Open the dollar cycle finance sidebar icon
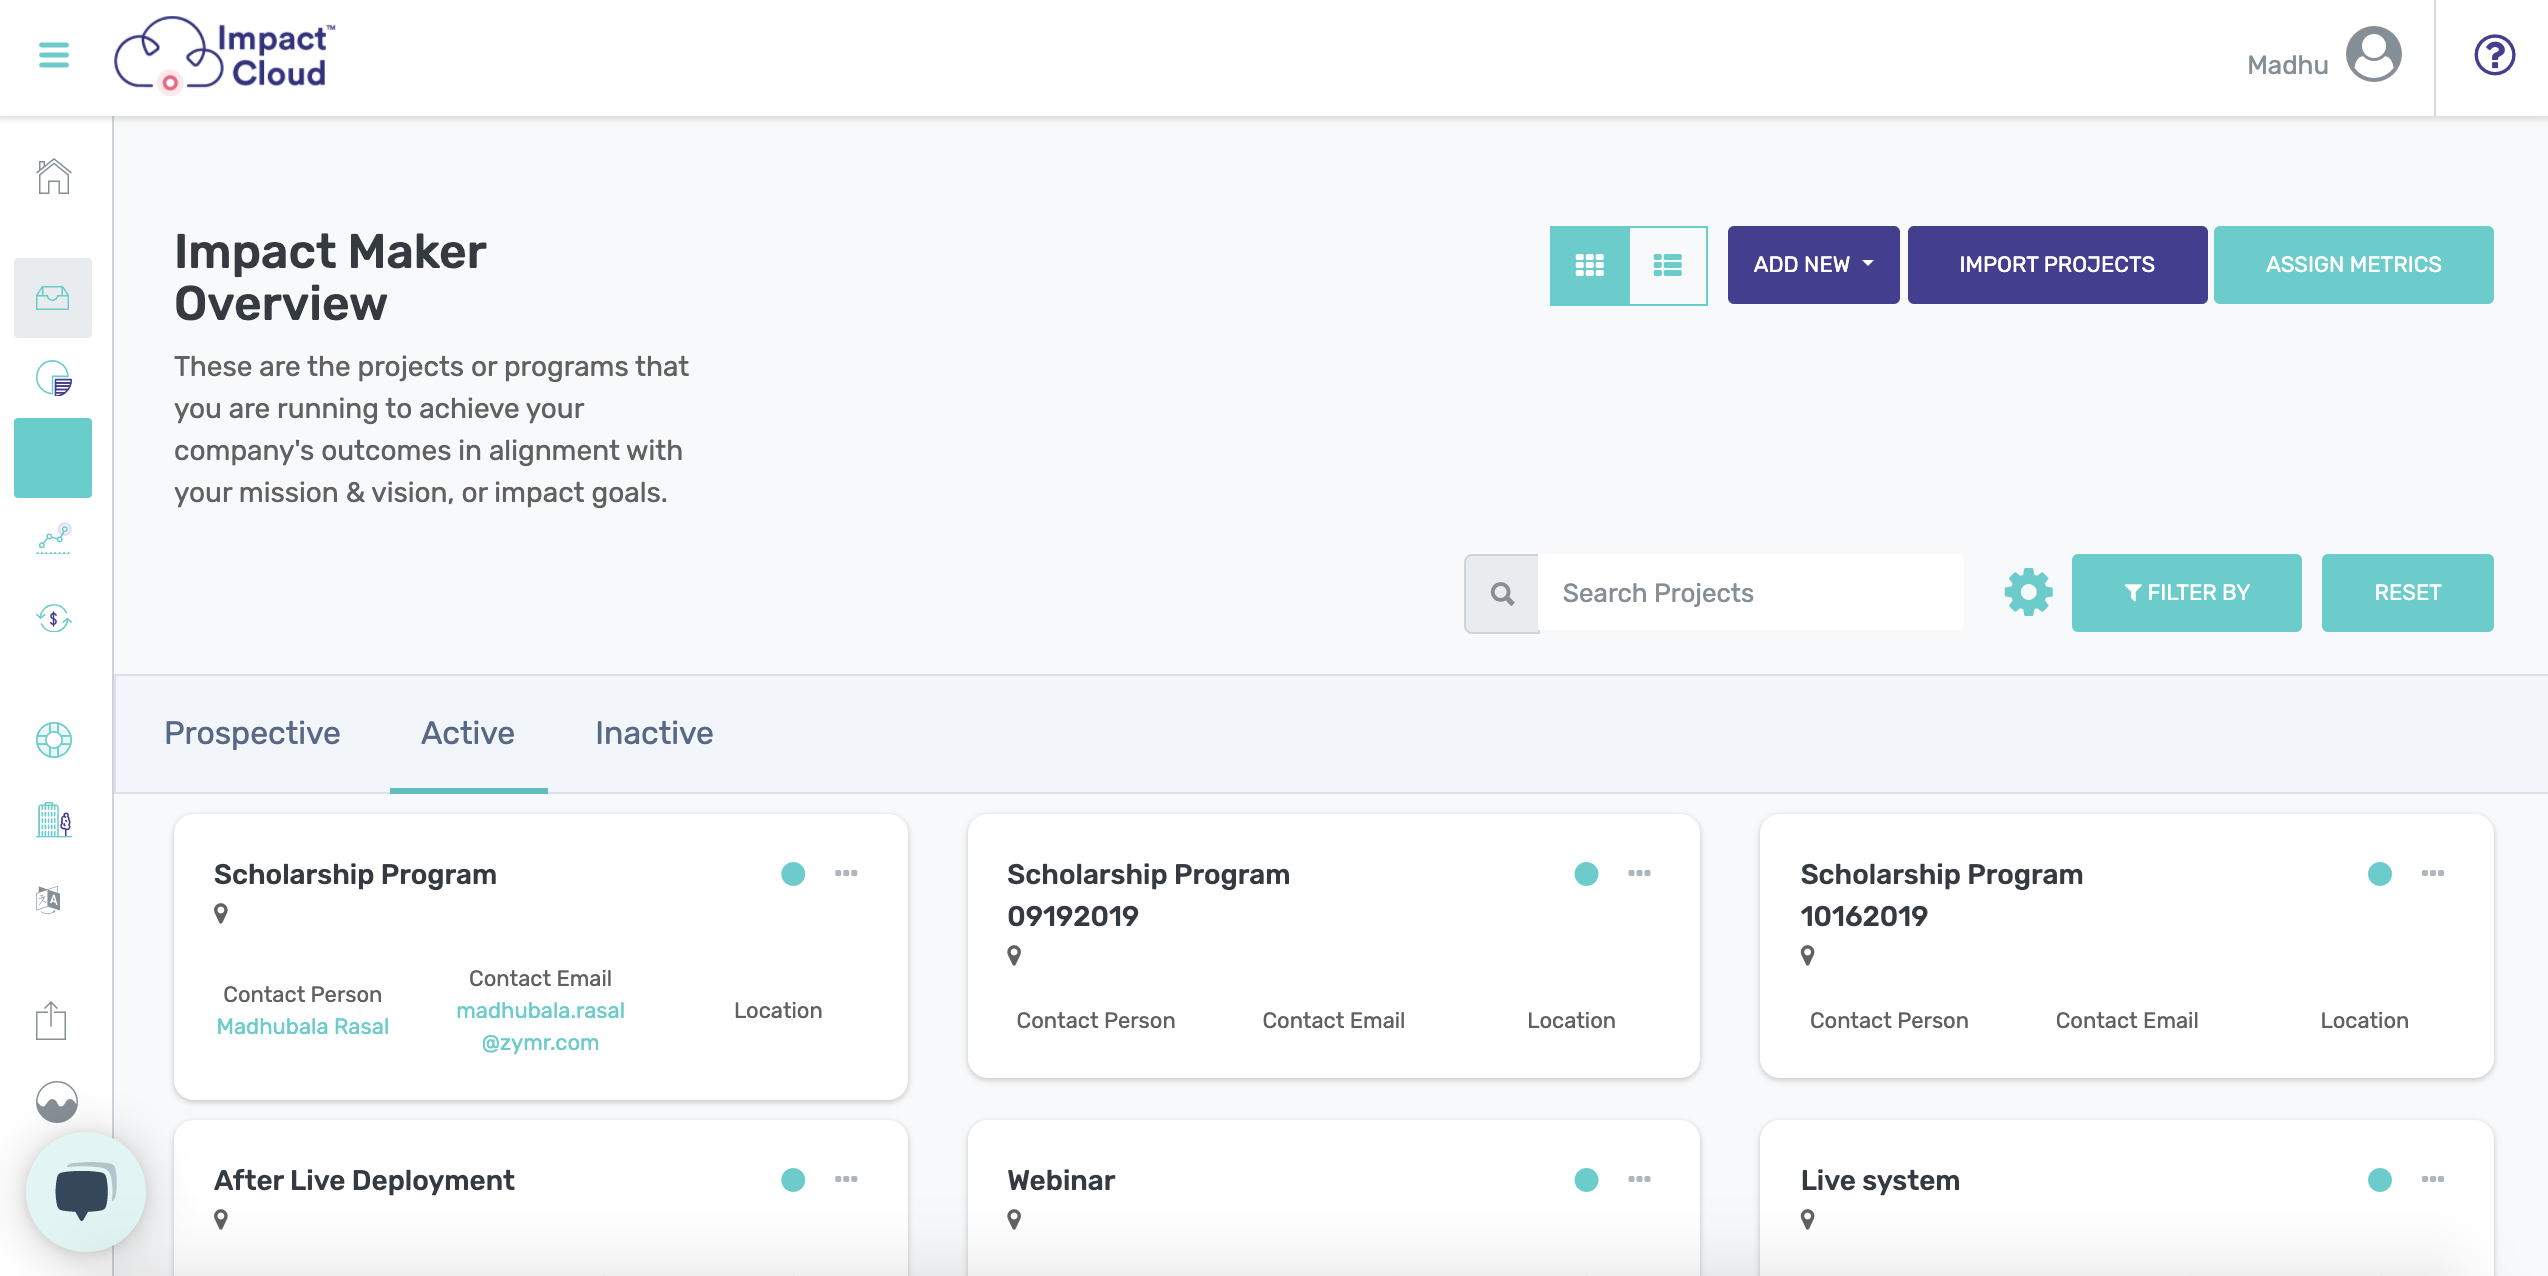This screenshot has height=1276, width=2548. [x=54, y=618]
